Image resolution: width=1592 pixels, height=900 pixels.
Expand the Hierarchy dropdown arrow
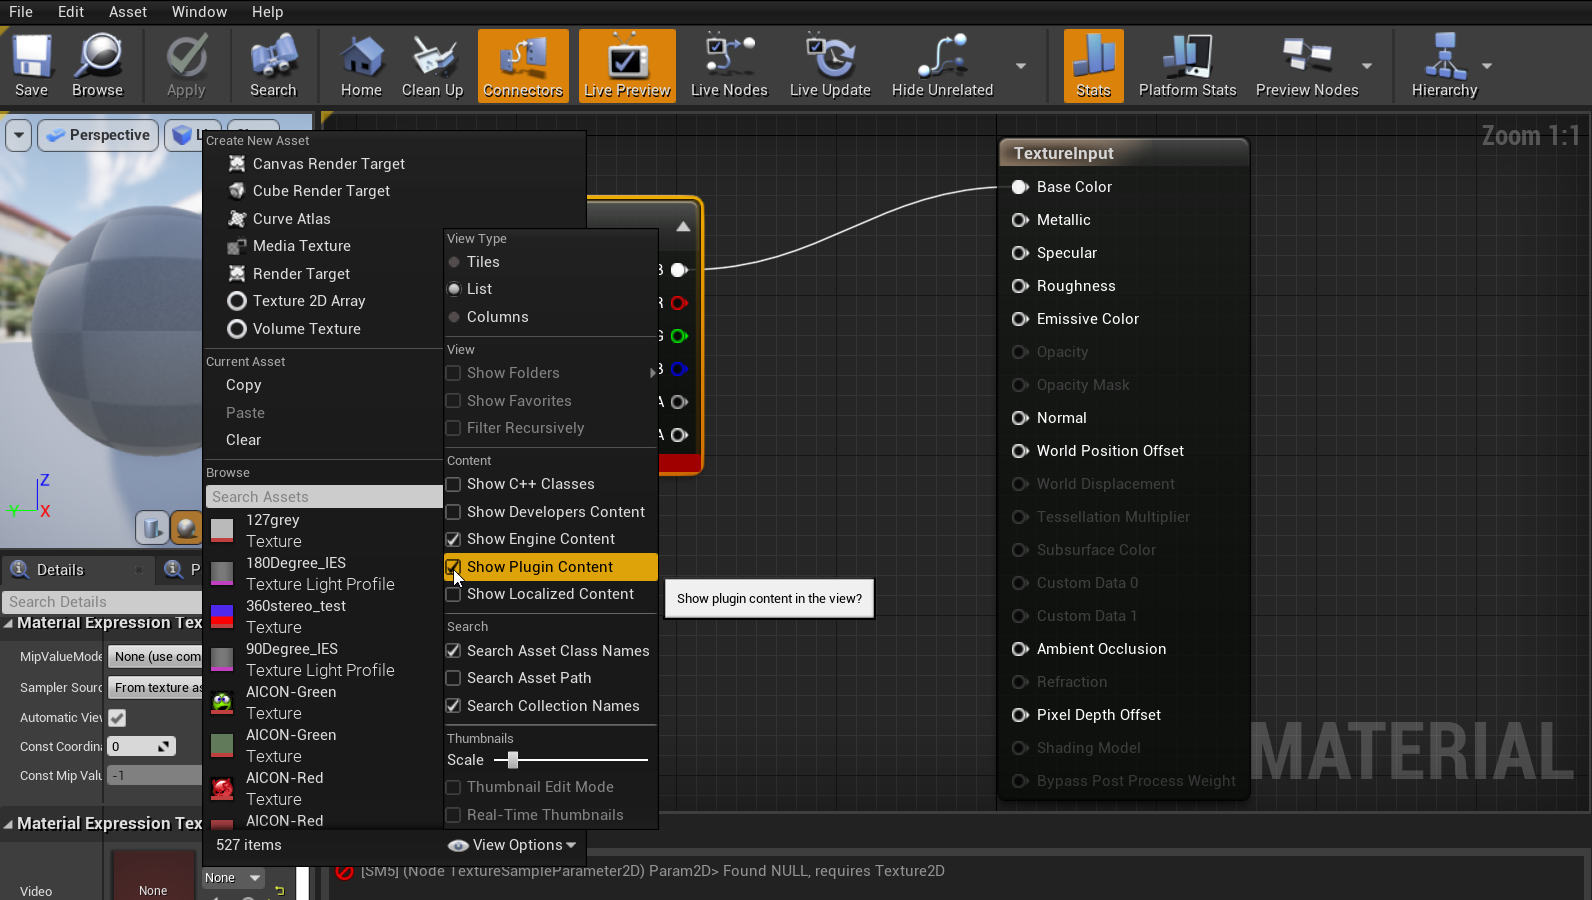click(x=1487, y=67)
